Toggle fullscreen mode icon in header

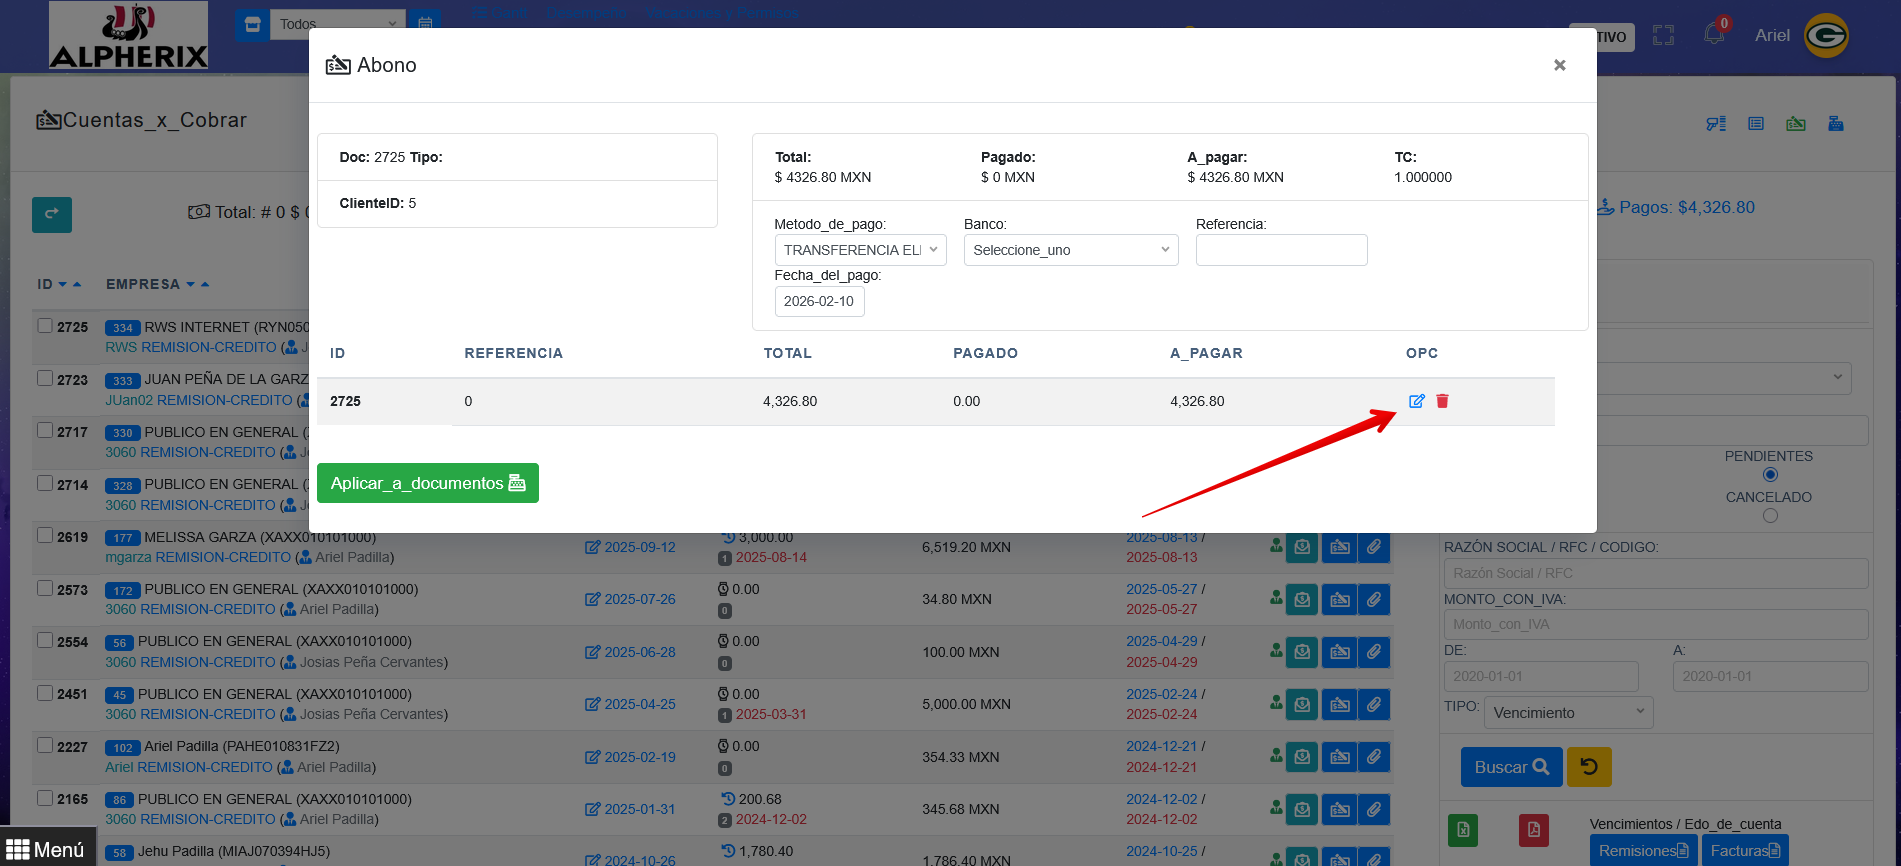pos(1663,36)
